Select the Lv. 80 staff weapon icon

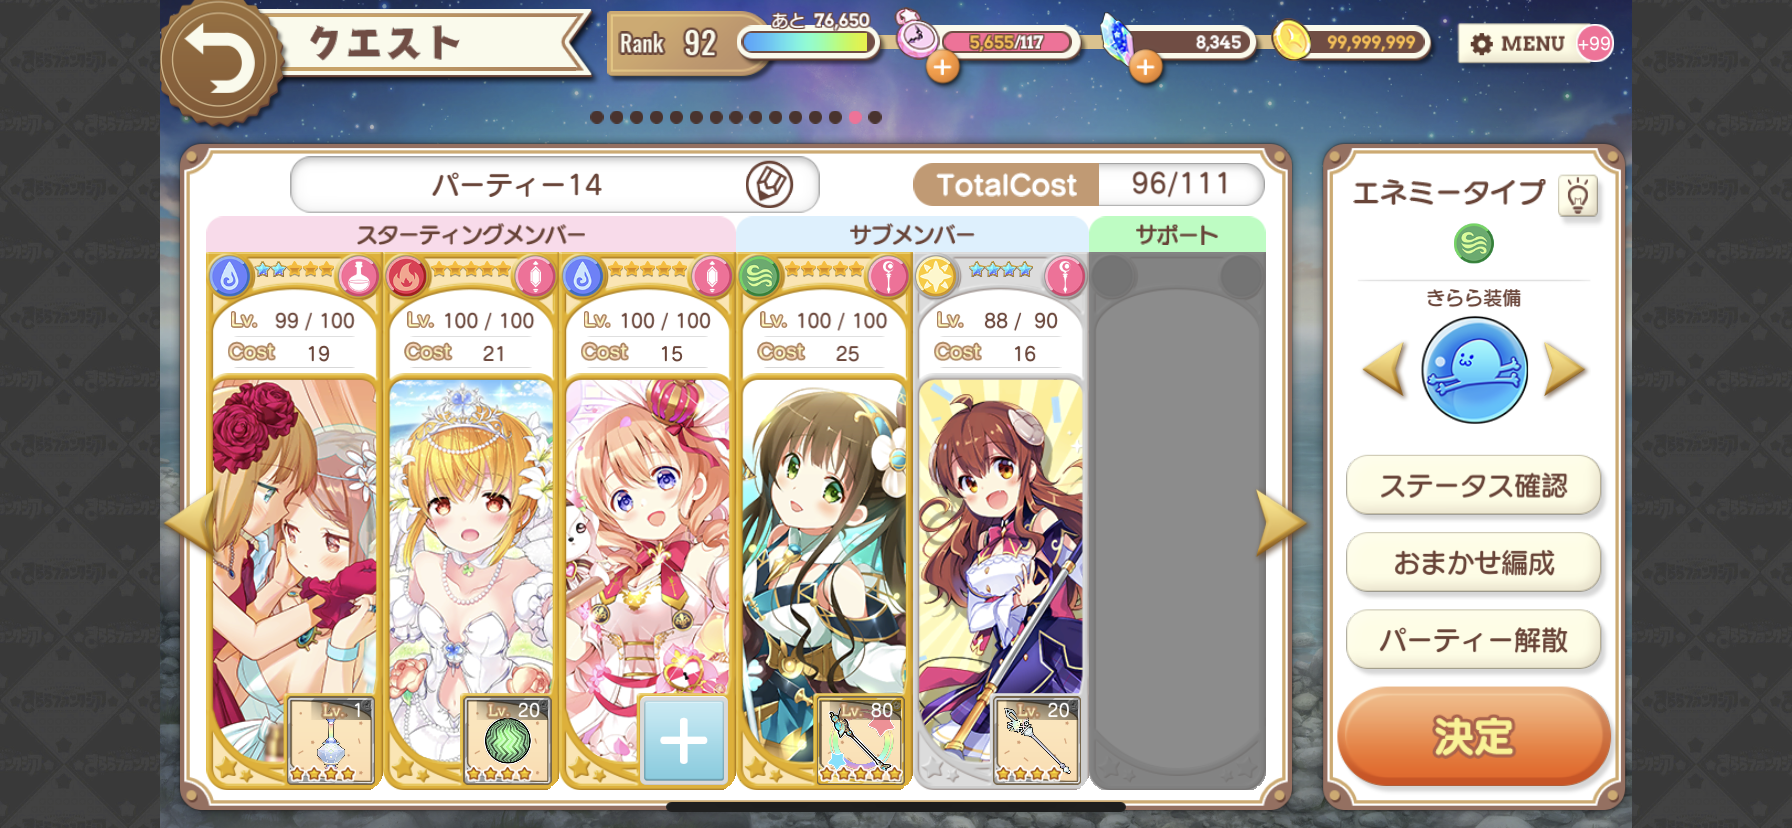(859, 740)
